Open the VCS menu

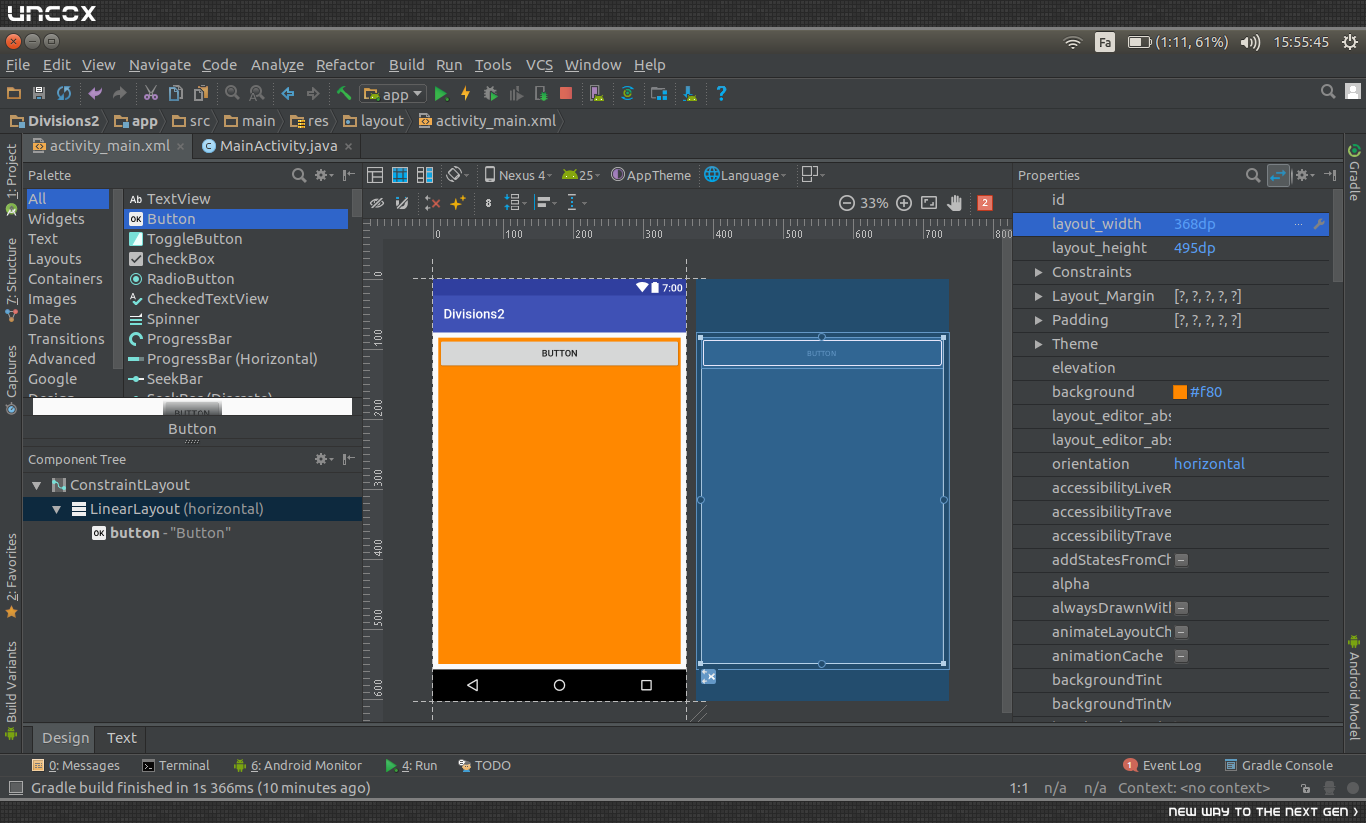tap(540, 65)
